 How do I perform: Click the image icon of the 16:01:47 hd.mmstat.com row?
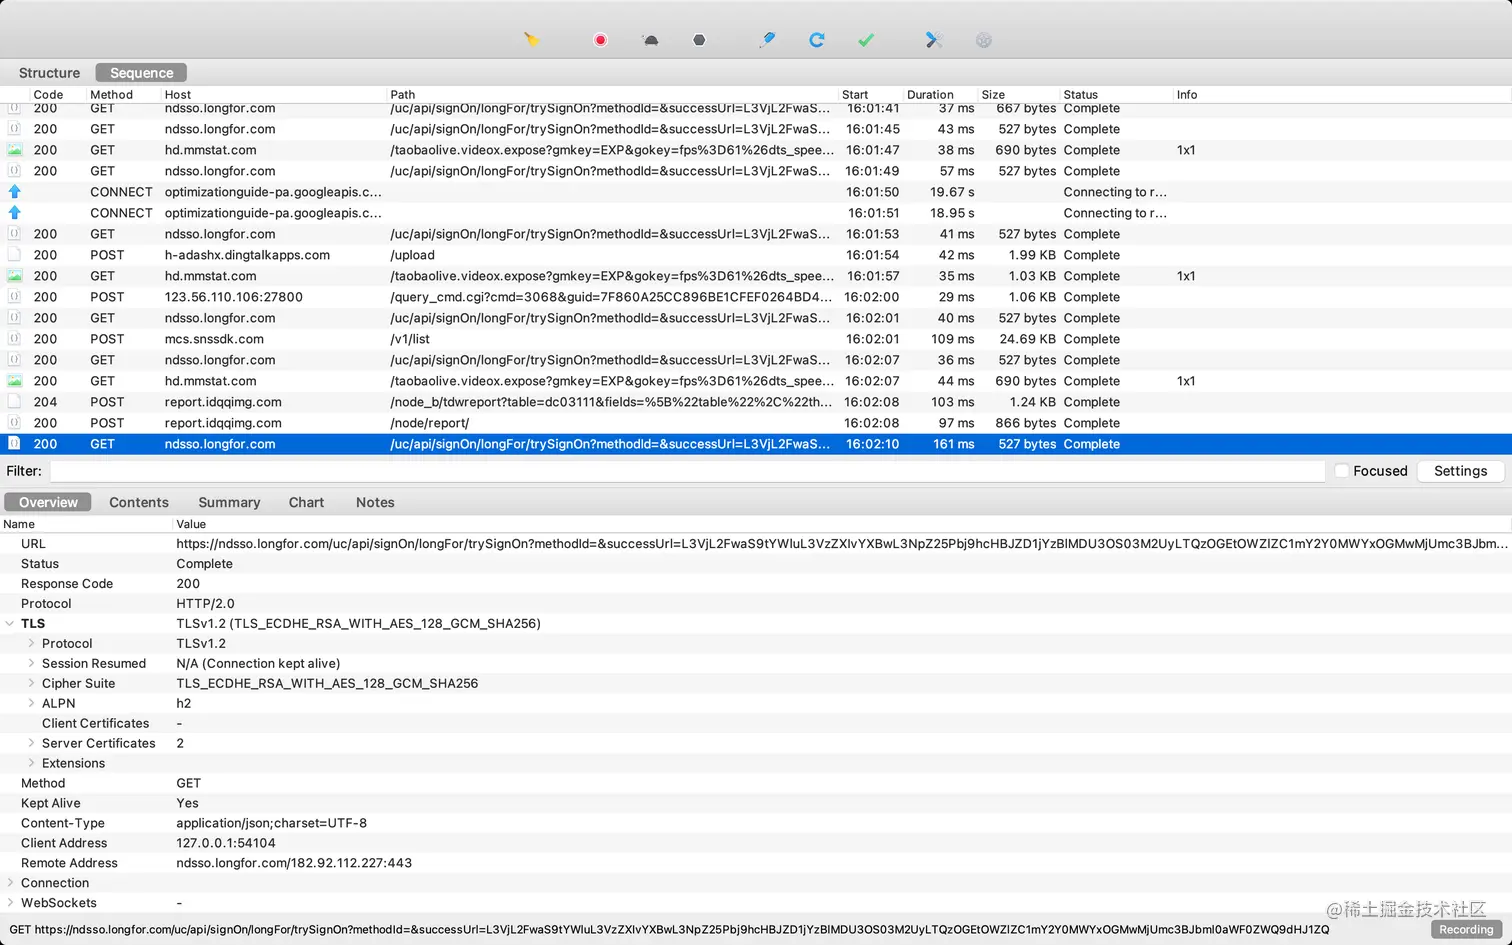[x=14, y=150]
